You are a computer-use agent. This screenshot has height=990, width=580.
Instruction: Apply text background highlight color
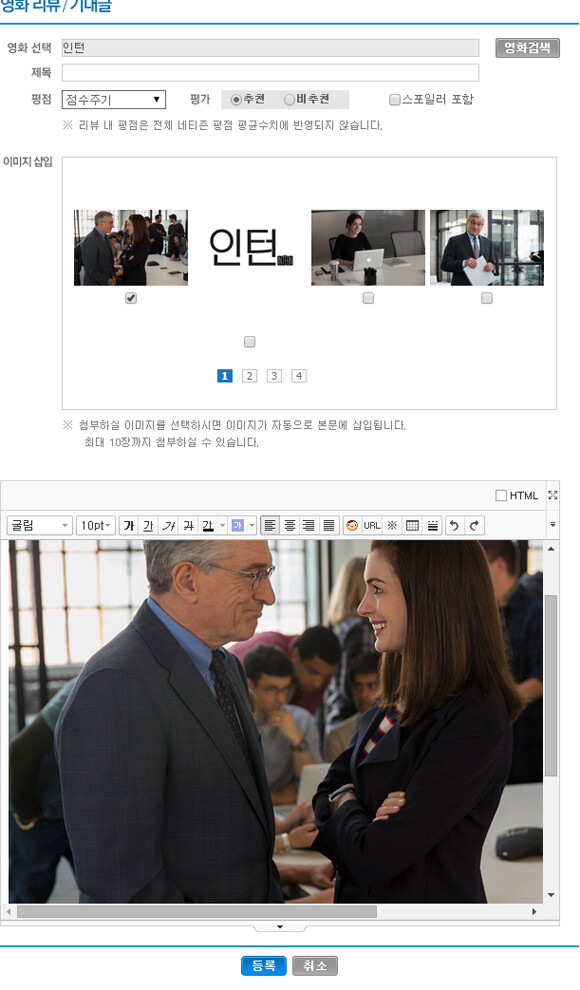237,525
